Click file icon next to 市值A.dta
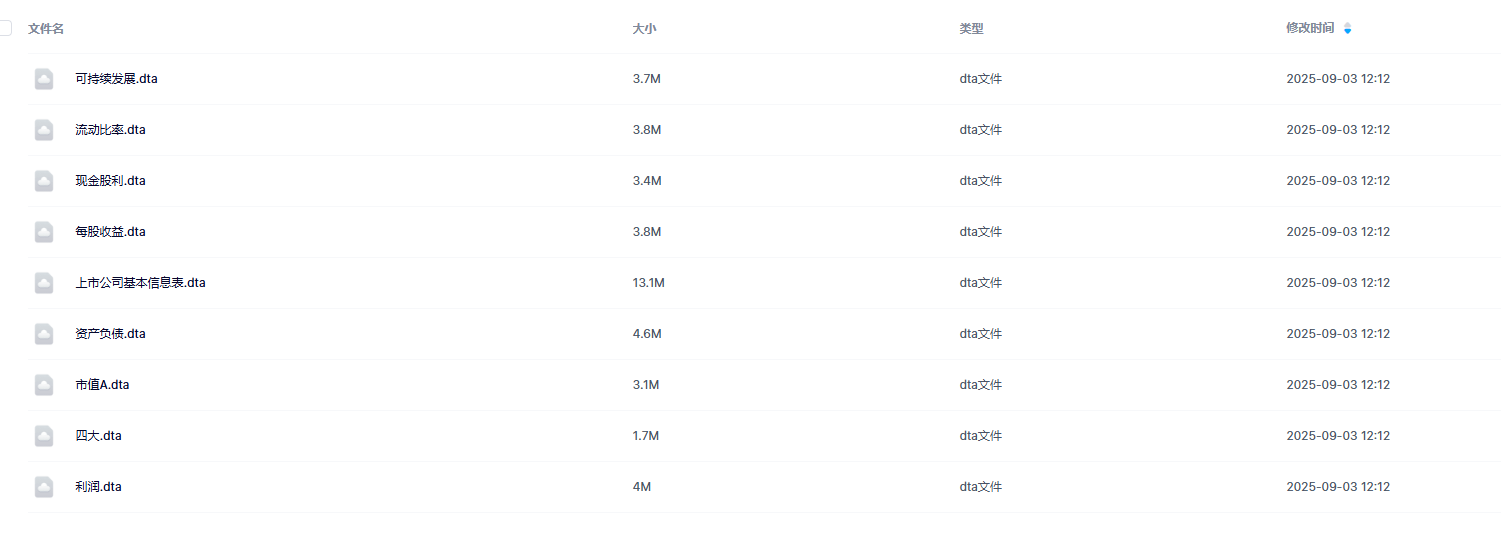The image size is (1501, 554). click(x=44, y=385)
